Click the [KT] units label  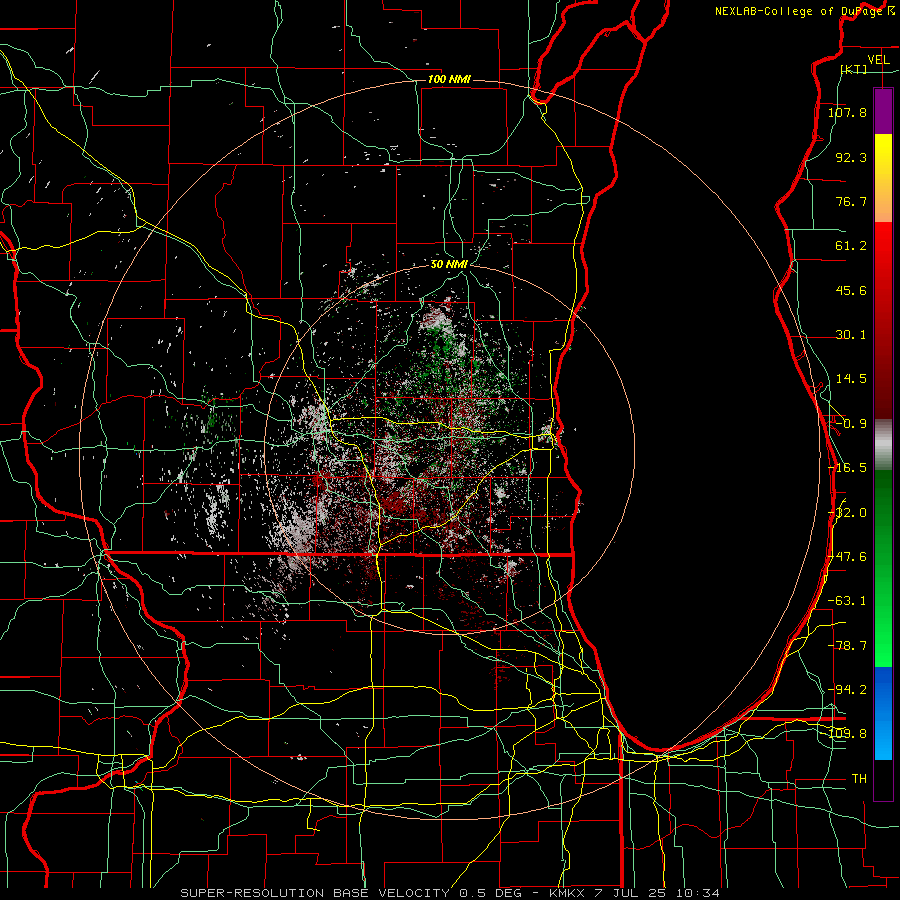(x=854, y=69)
